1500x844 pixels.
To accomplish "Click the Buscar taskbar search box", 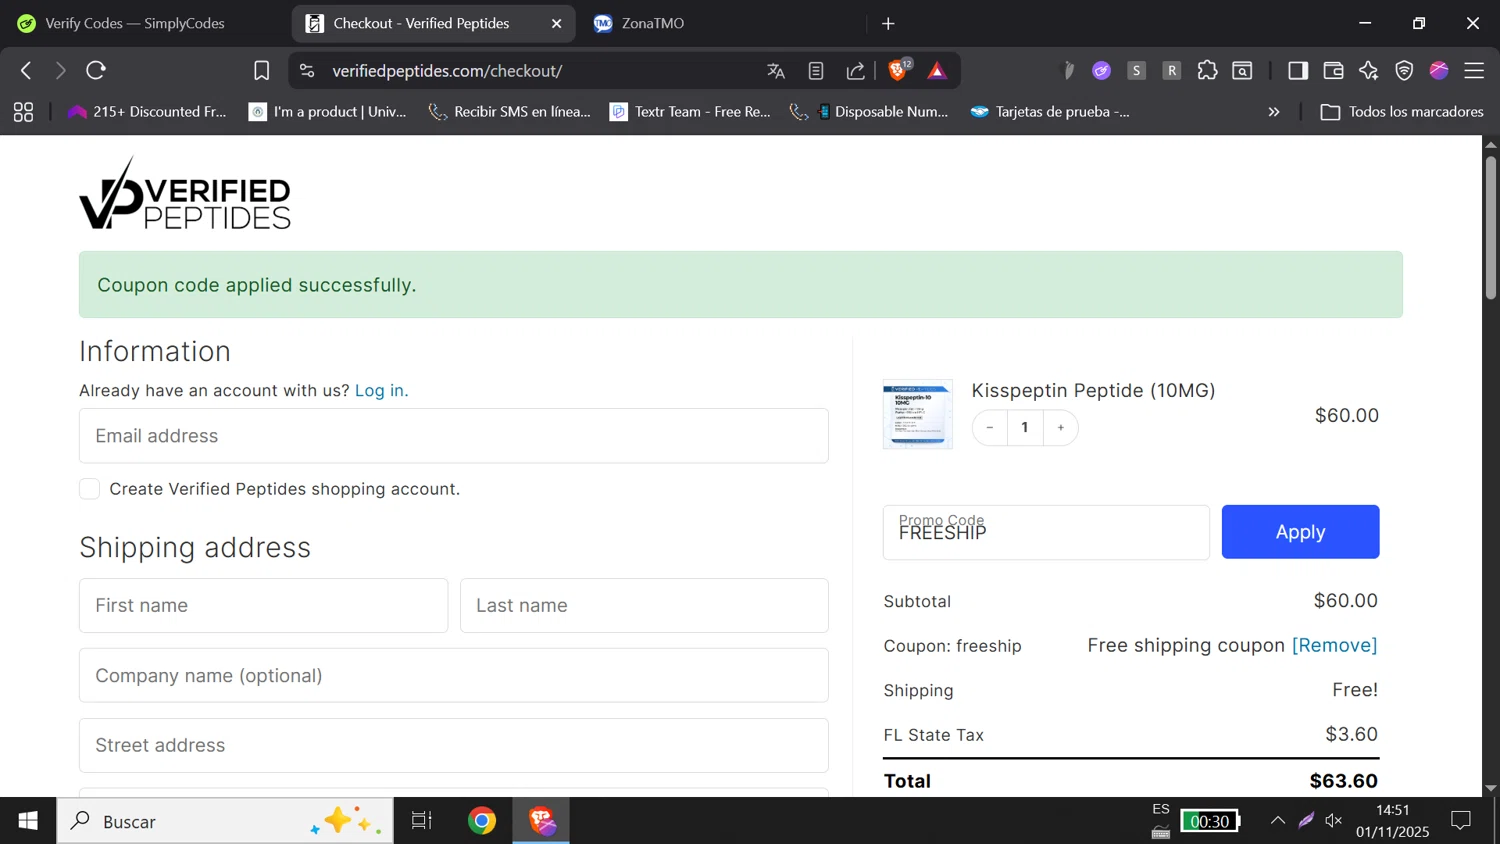I will [x=225, y=821].
